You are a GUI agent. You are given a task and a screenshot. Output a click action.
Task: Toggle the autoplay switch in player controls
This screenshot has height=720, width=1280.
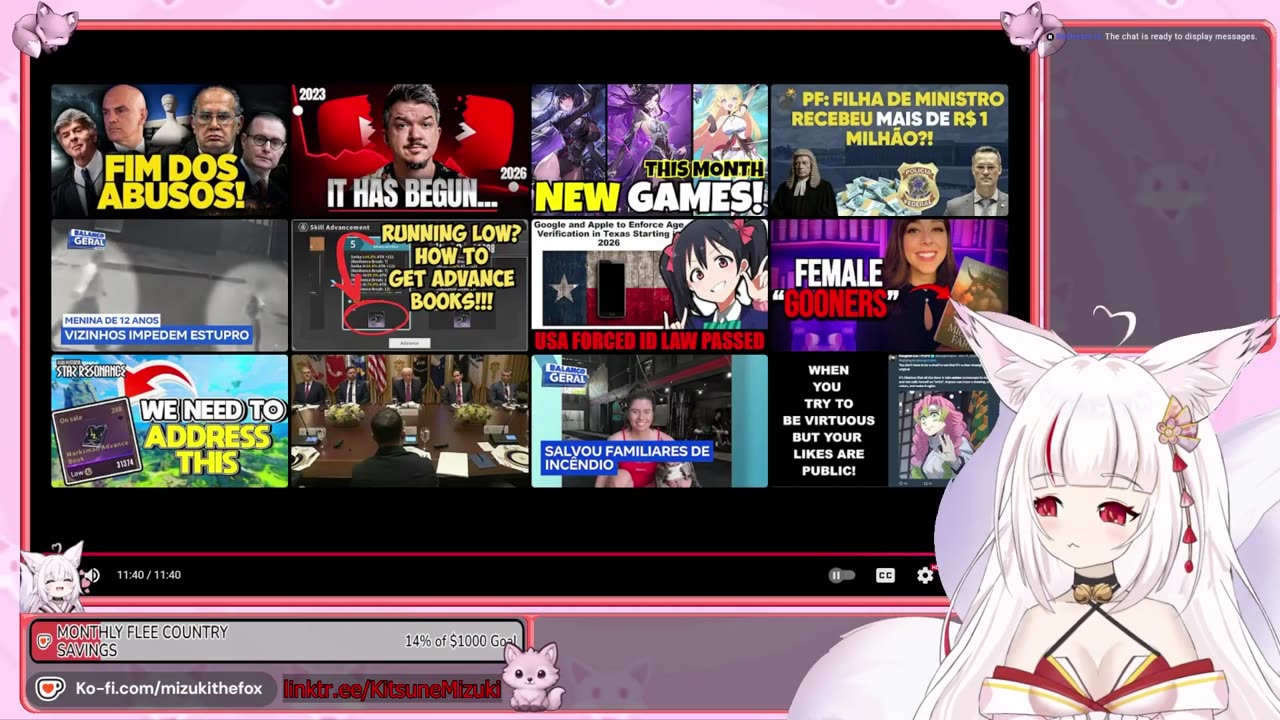(842, 575)
